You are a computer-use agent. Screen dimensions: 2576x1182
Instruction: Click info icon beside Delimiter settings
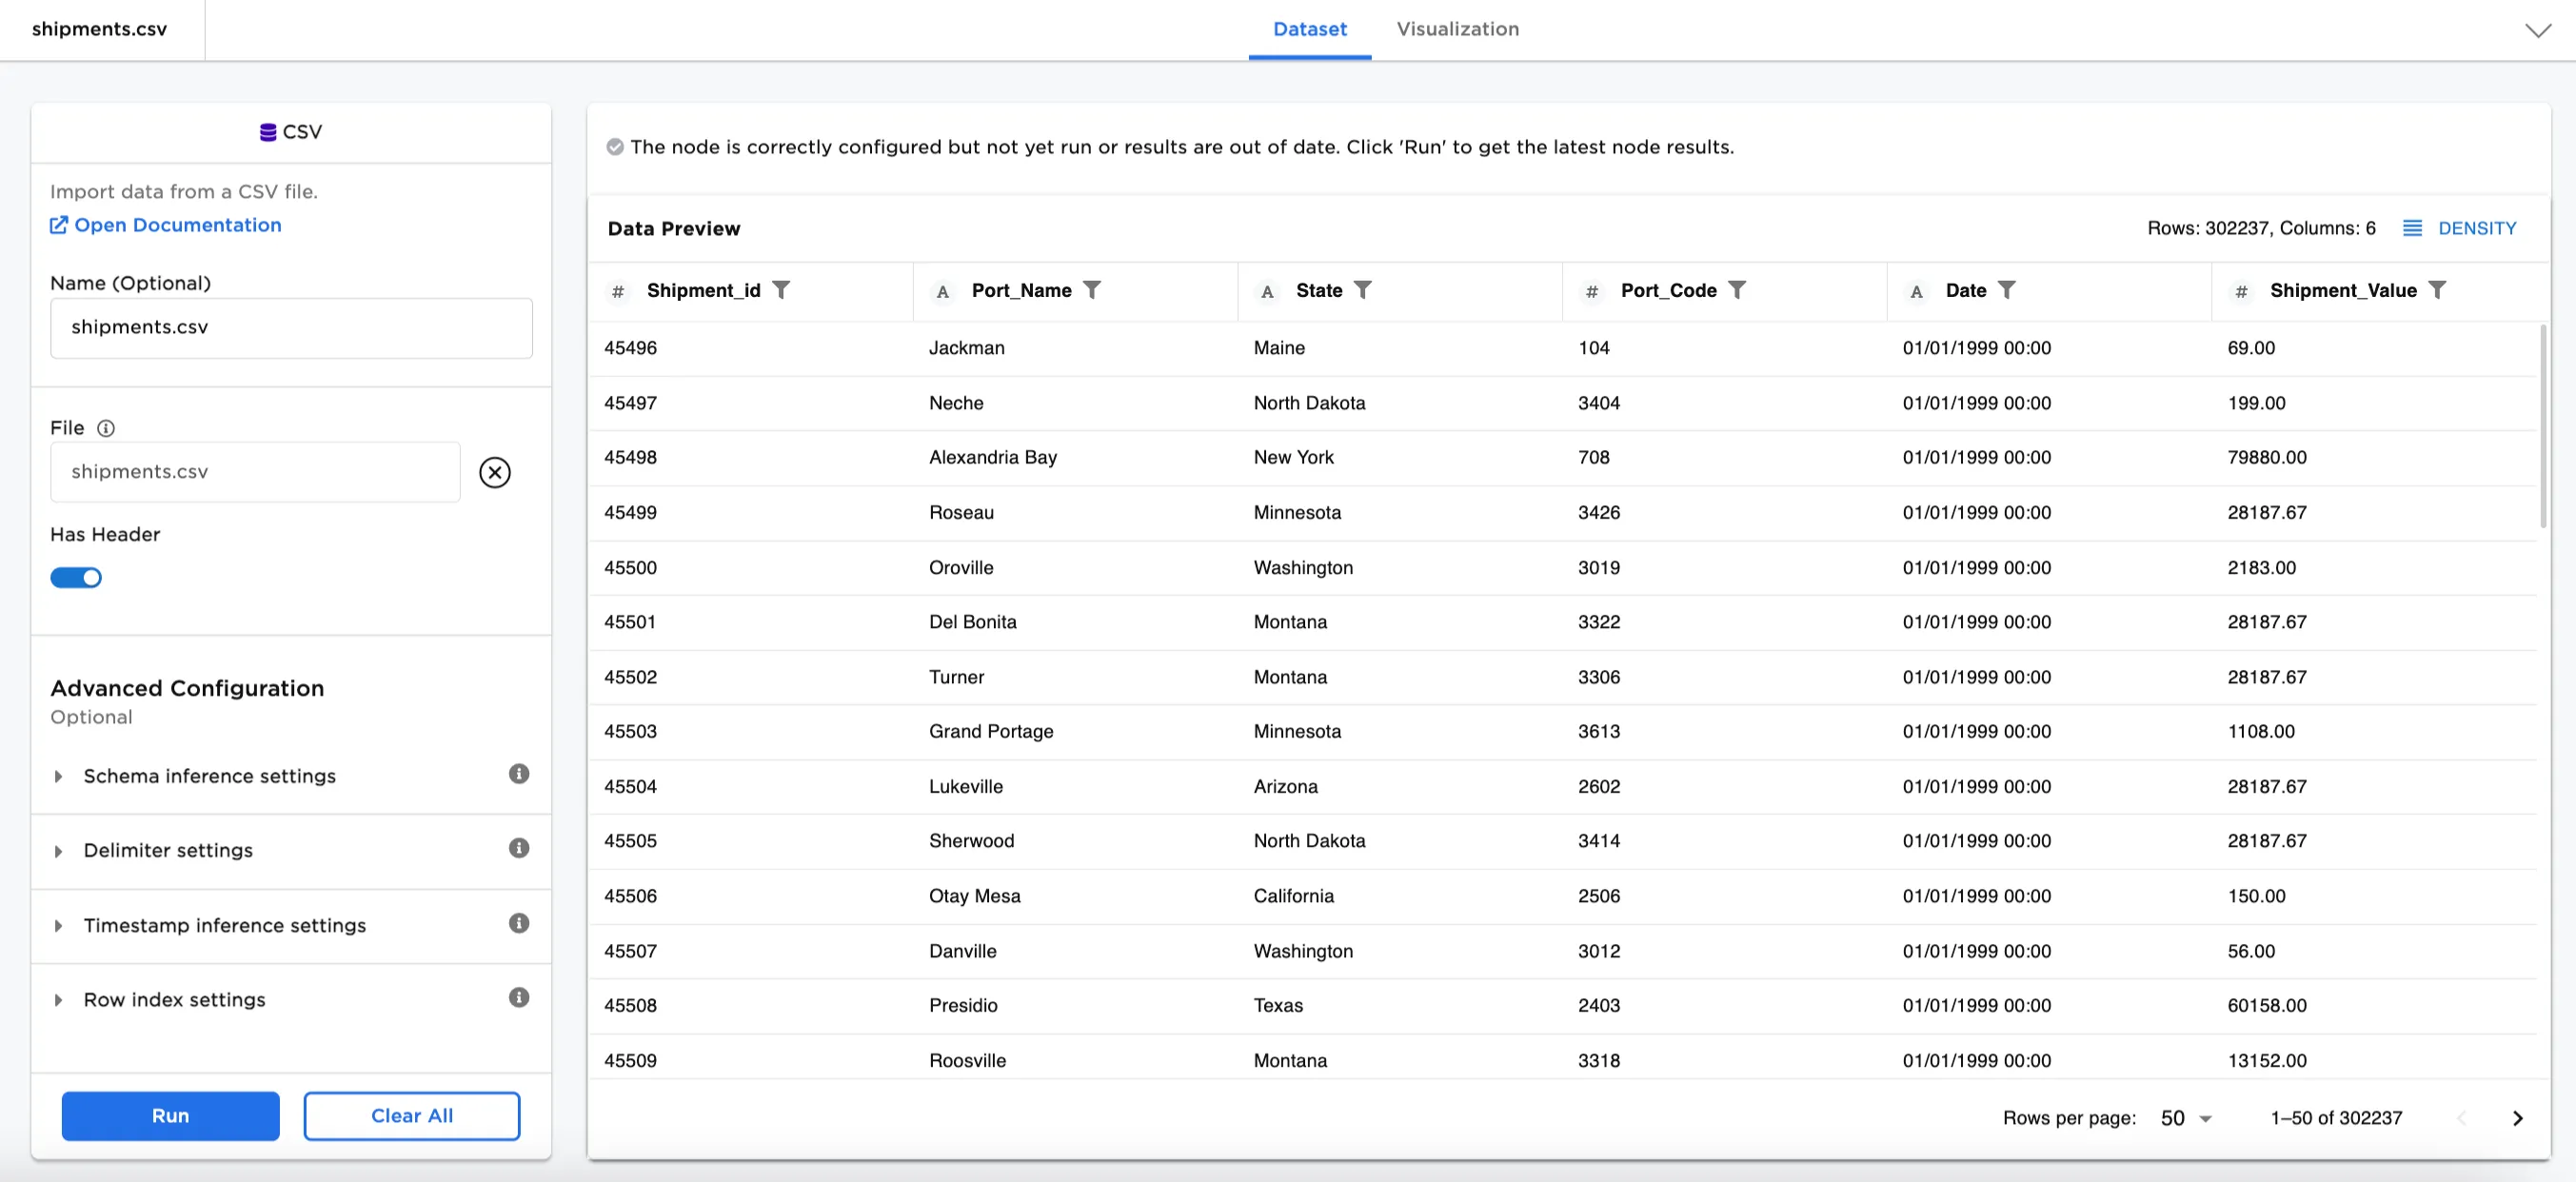518,848
